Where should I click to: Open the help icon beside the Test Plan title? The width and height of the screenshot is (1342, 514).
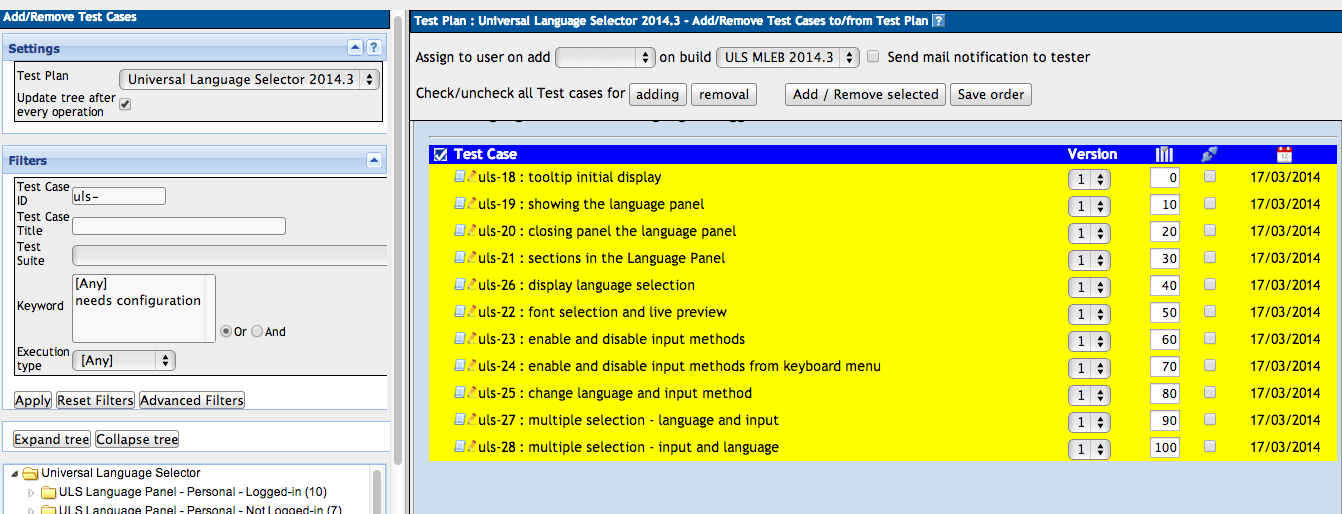tap(938, 21)
